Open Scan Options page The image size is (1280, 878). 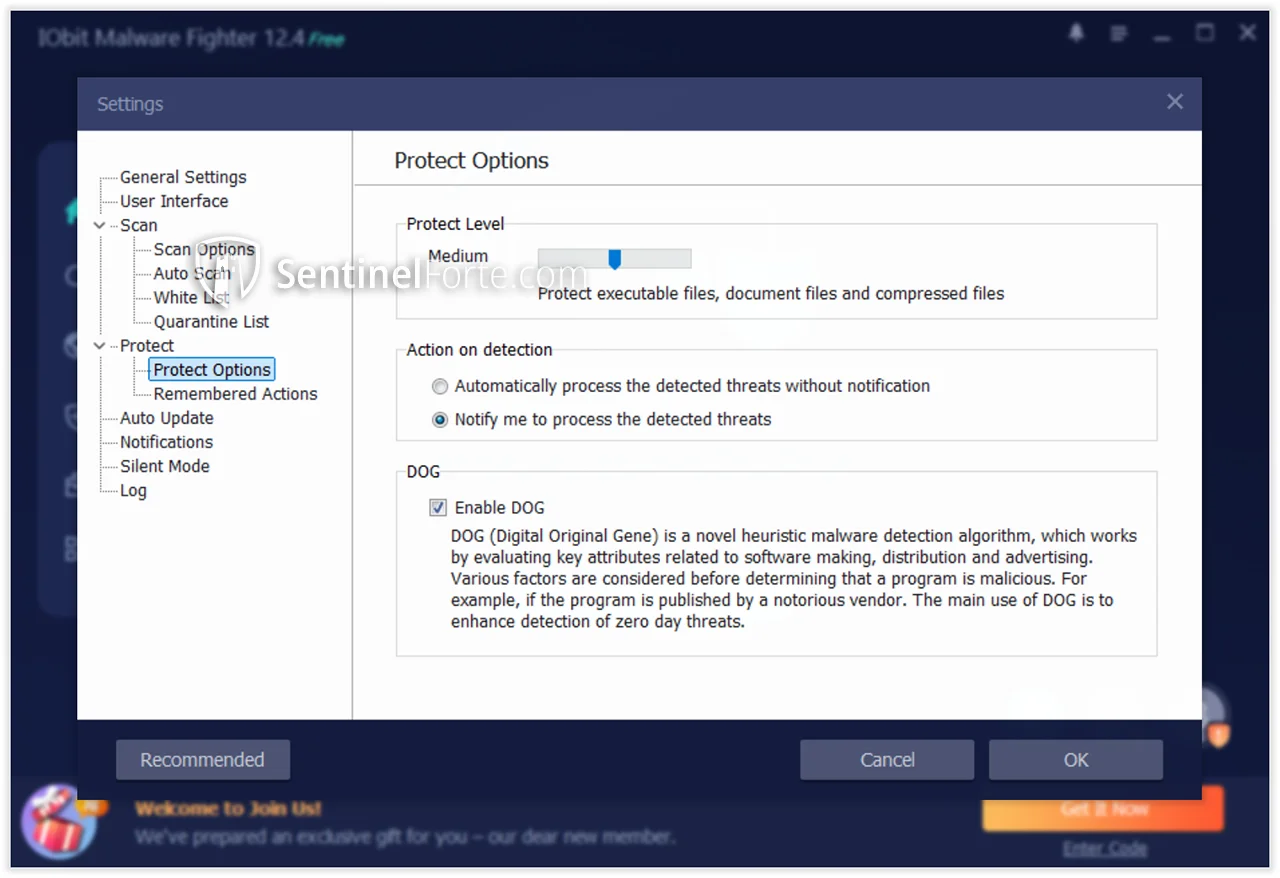pyautogui.click(x=204, y=249)
